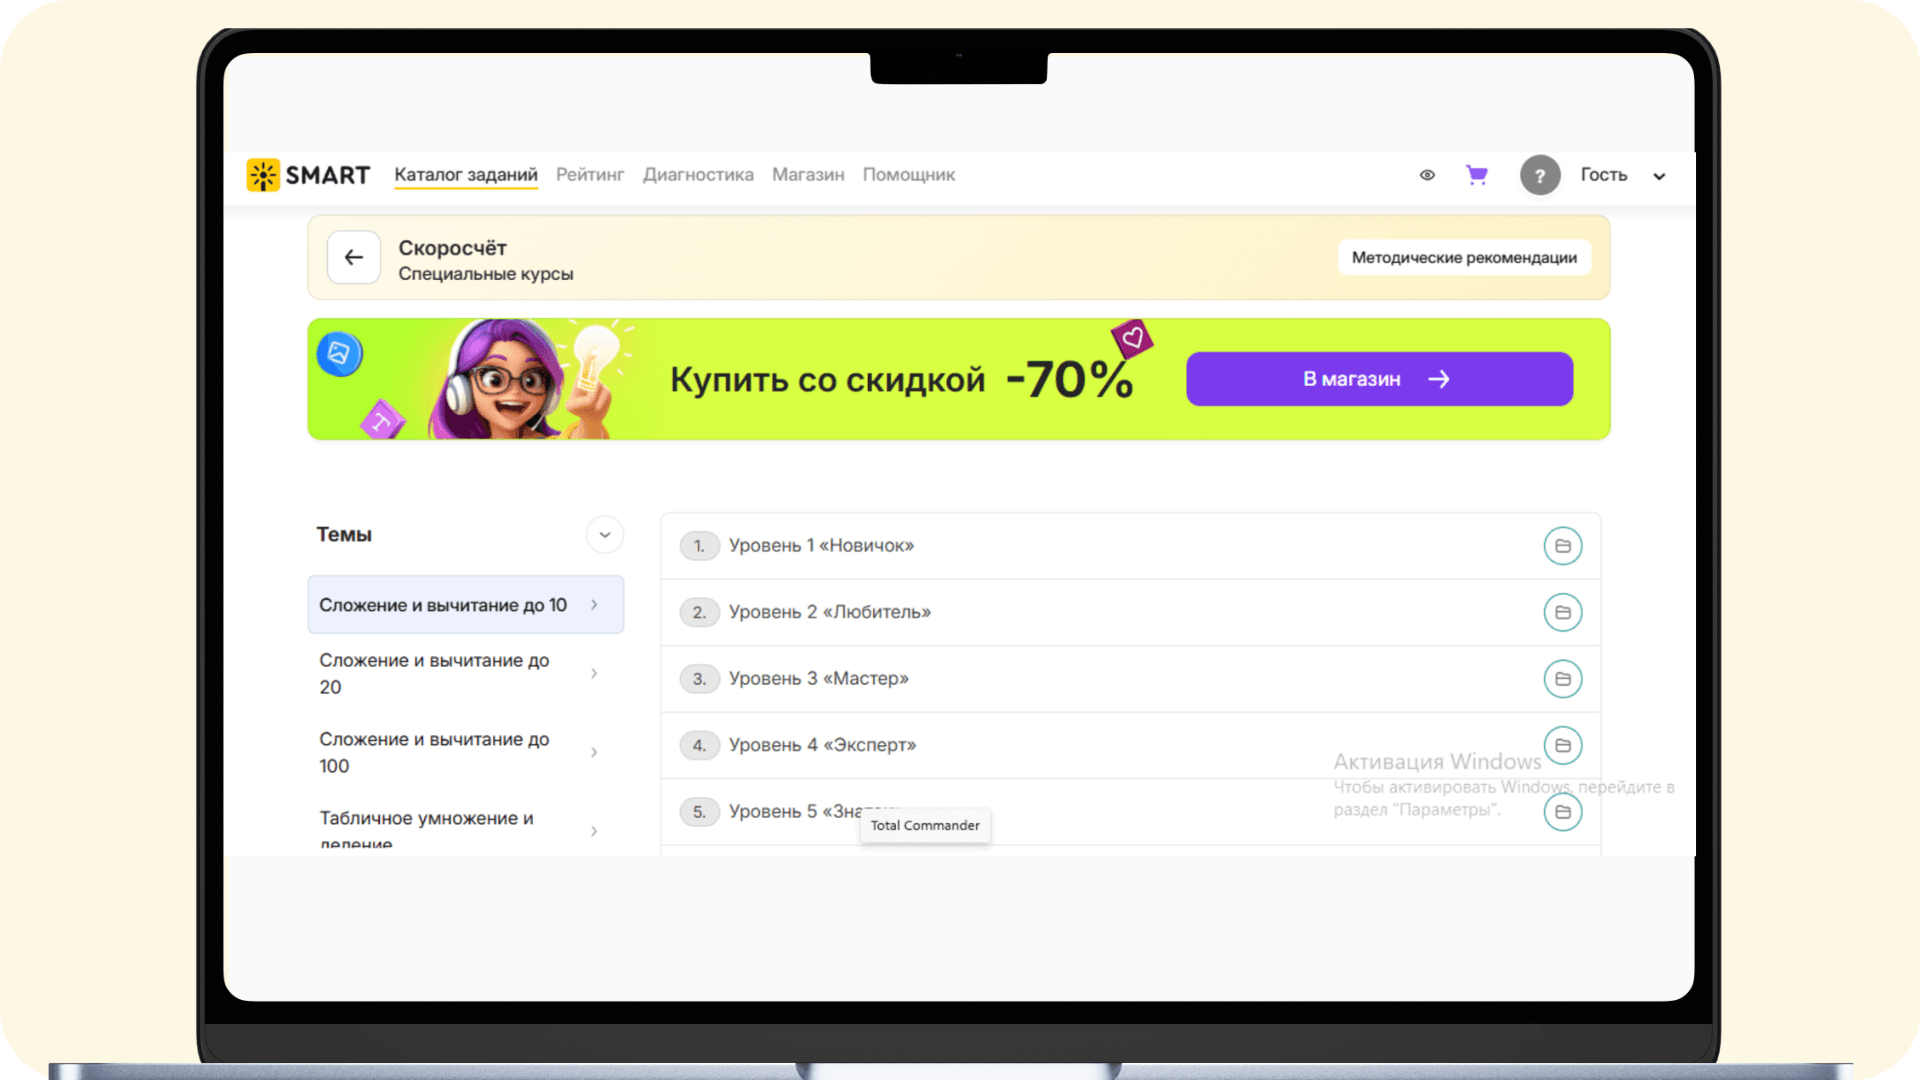Click the guest avatar question mark icon
The width and height of the screenshot is (1920, 1080).
pyautogui.click(x=1540, y=175)
